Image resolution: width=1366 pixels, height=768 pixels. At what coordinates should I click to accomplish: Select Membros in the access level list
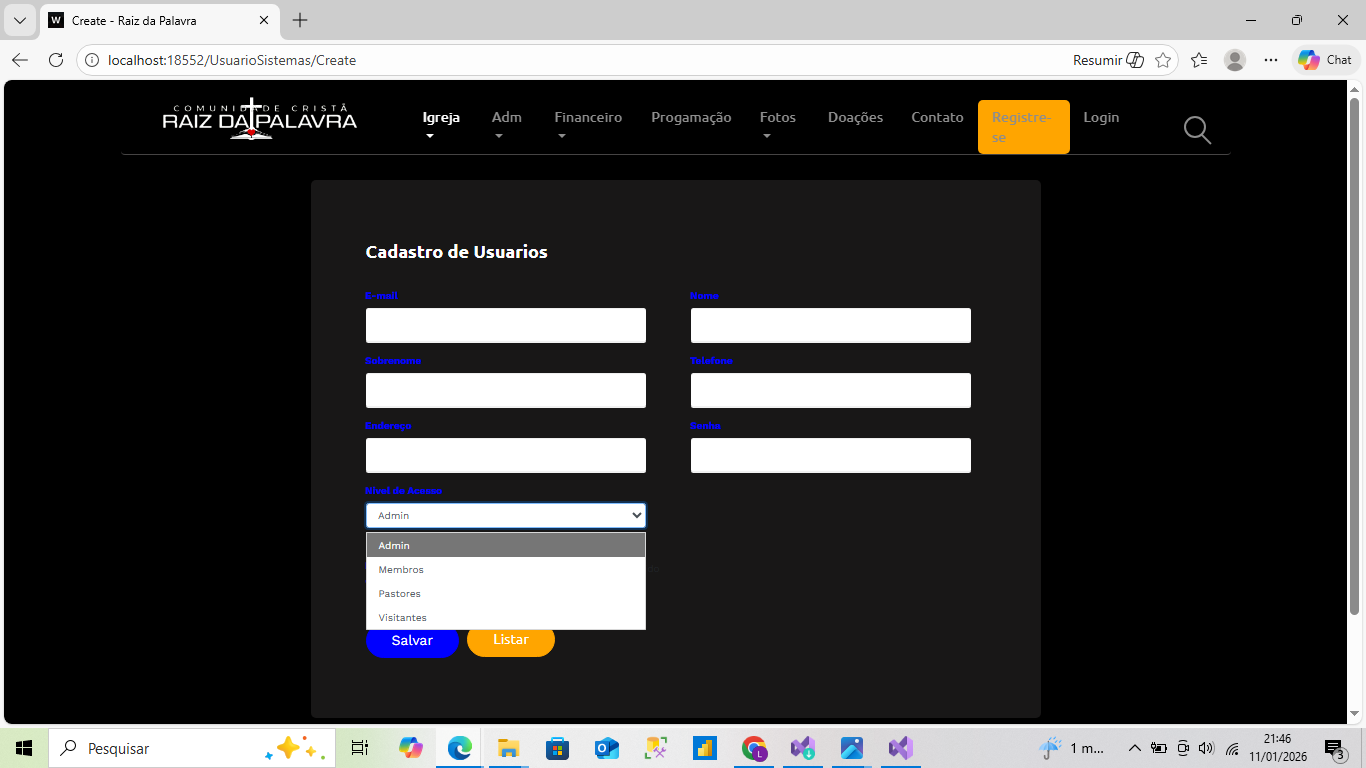tap(401, 570)
